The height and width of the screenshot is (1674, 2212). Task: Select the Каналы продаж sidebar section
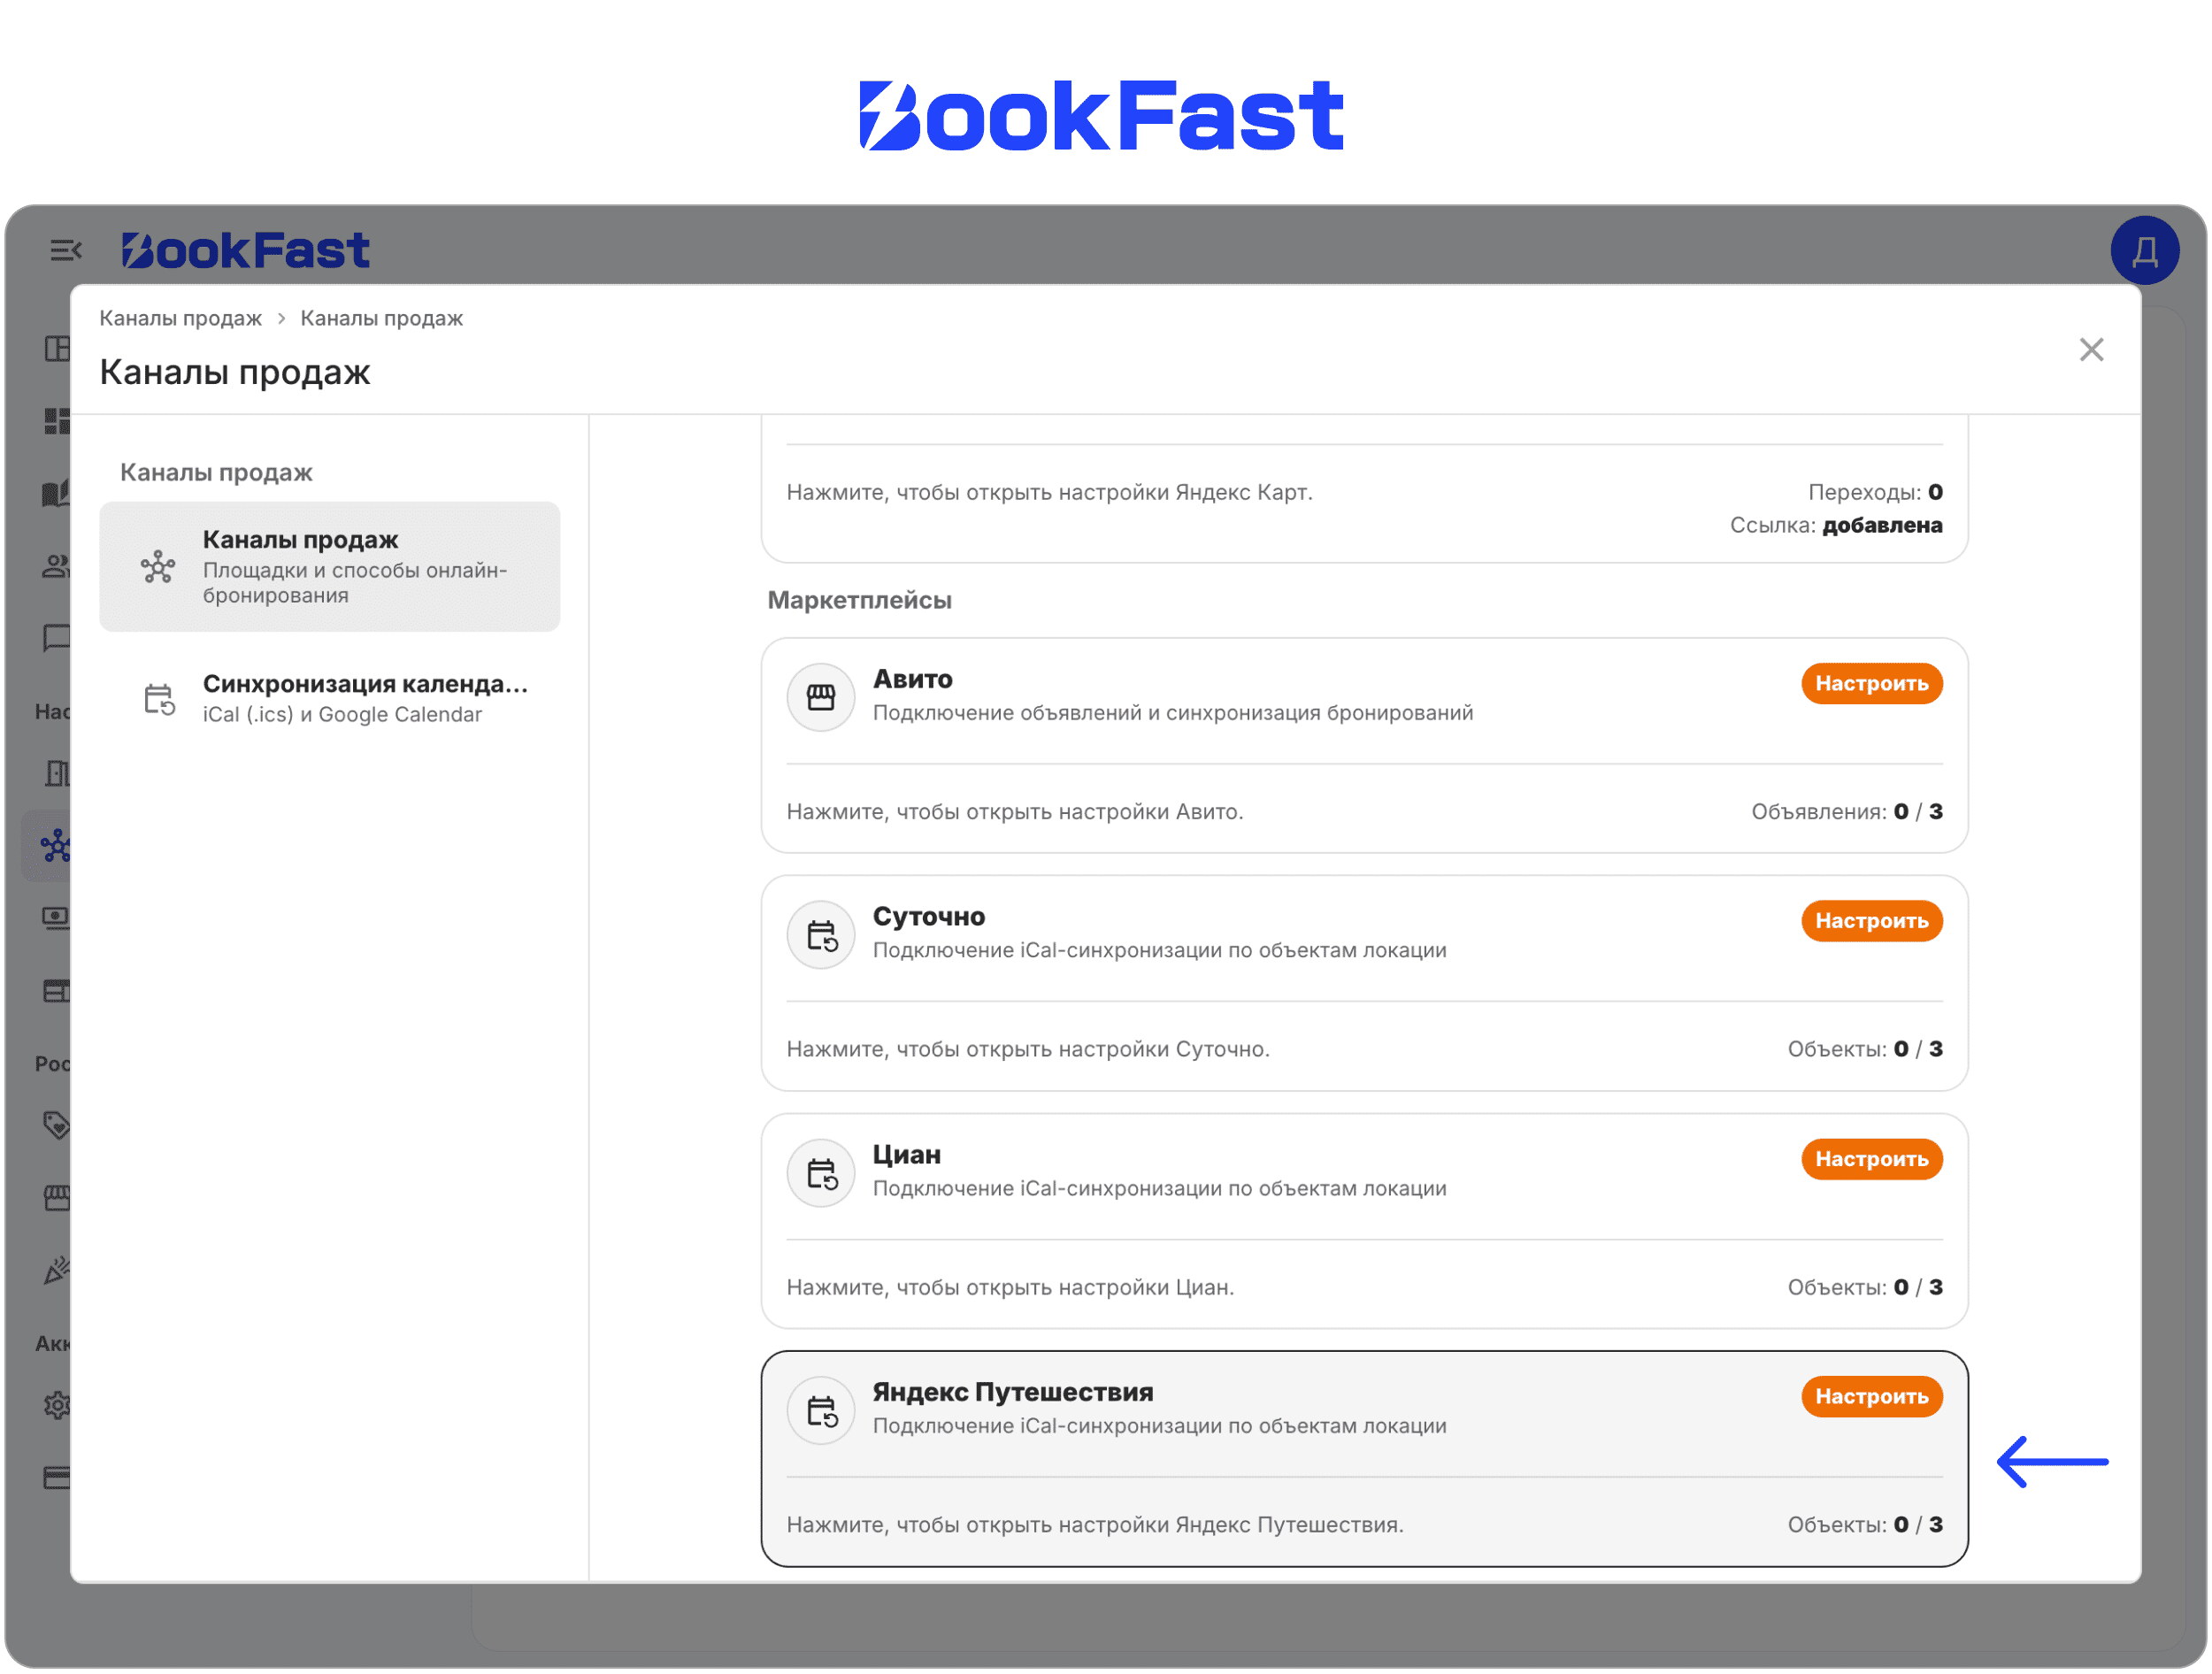(x=329, y=566)
